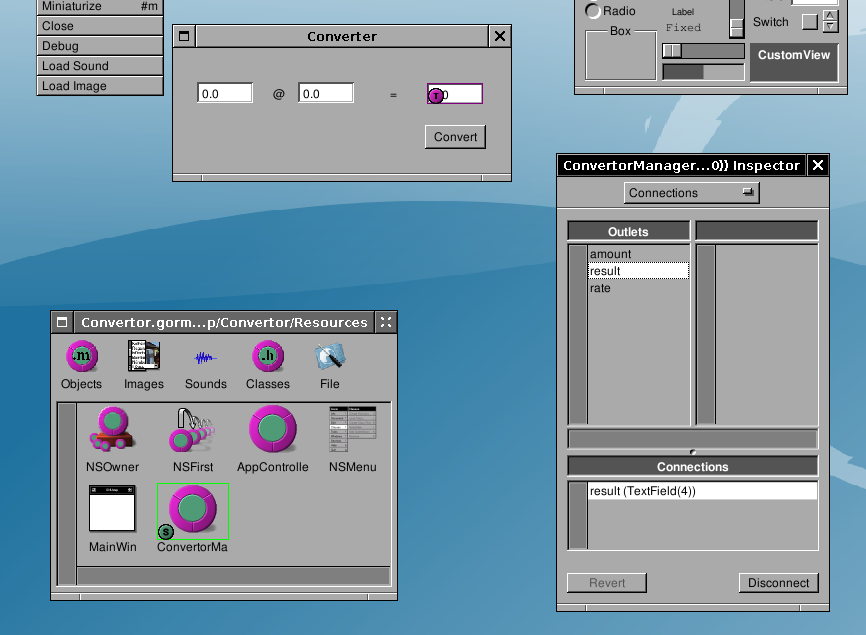The height and width of the screenshot is (635, 866).
Task: Click the Debug menu item
Action: (x=99, y=46)
